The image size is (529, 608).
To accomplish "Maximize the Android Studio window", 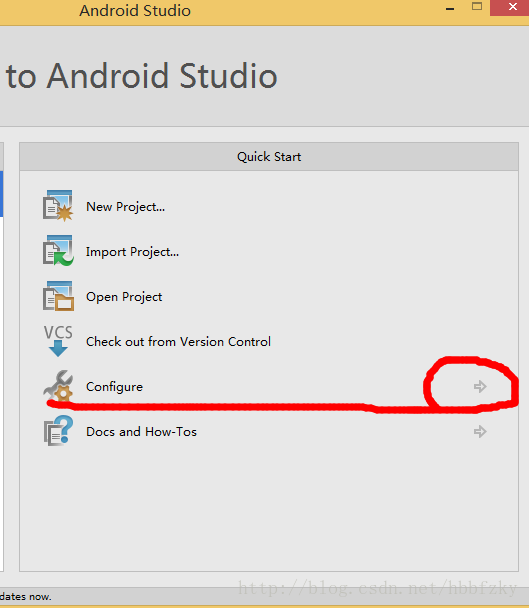I will tap(477, 7).
